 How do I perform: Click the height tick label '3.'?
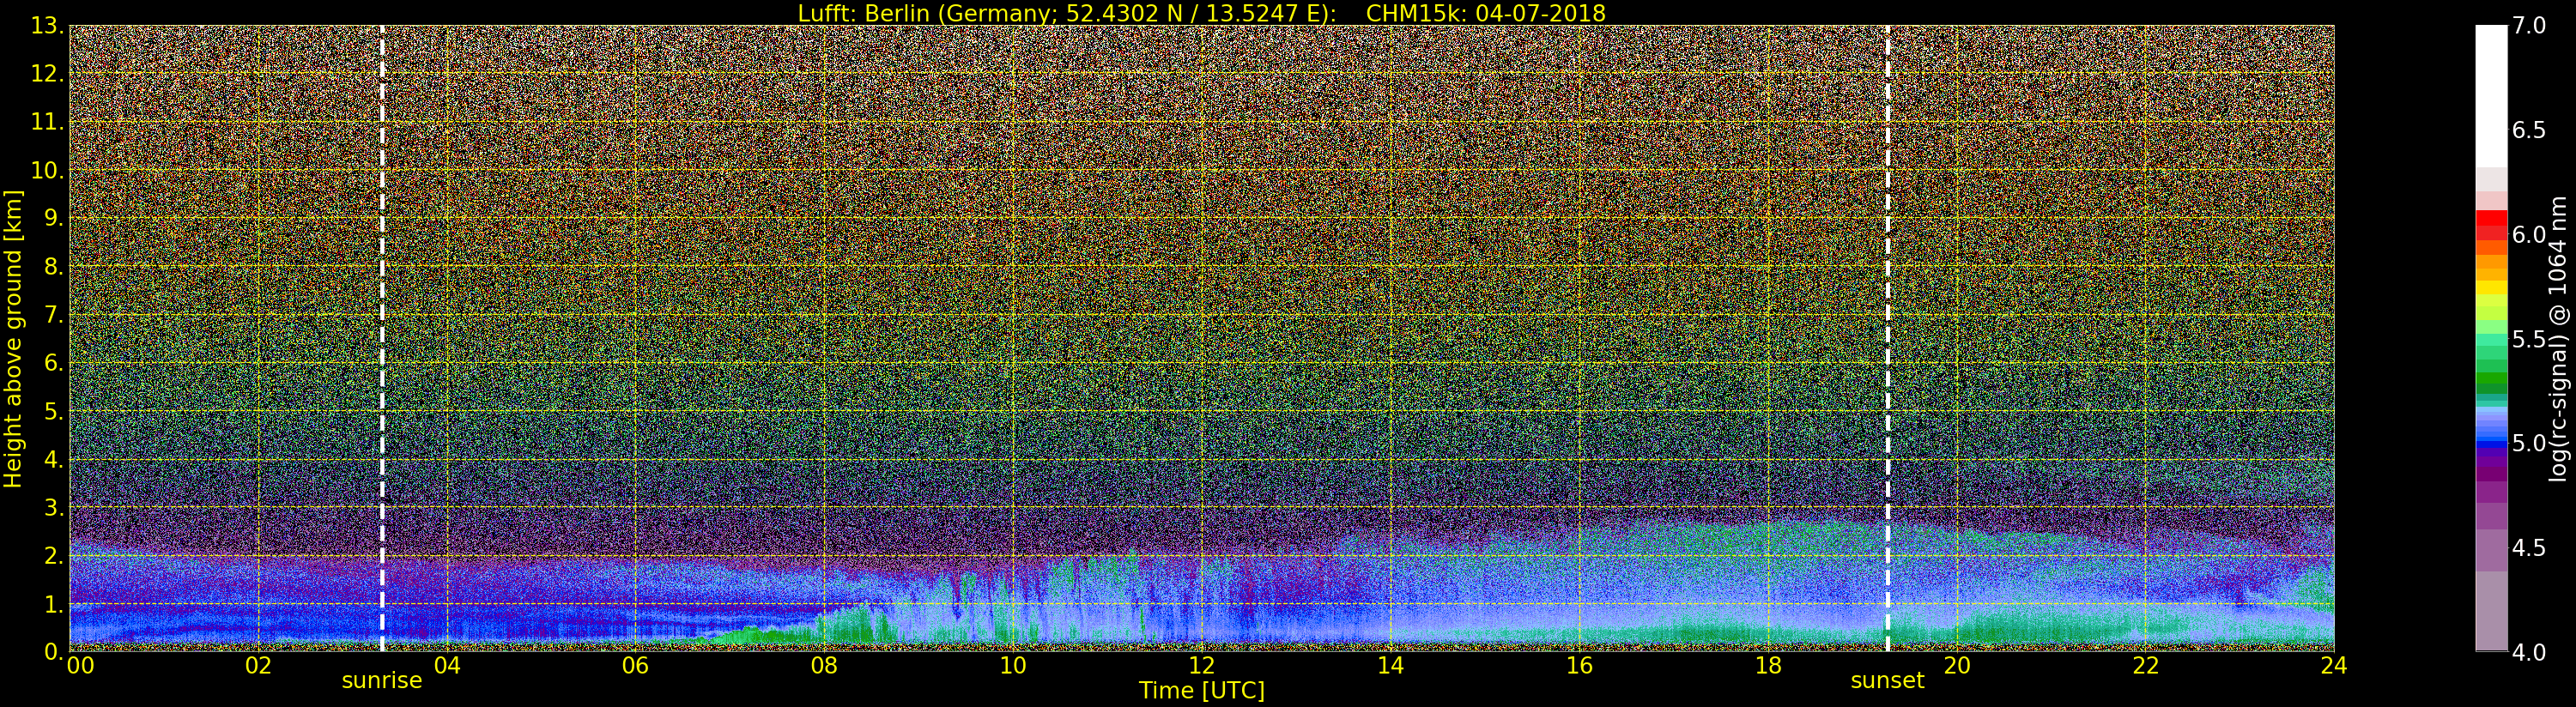(x=53, y=507)
